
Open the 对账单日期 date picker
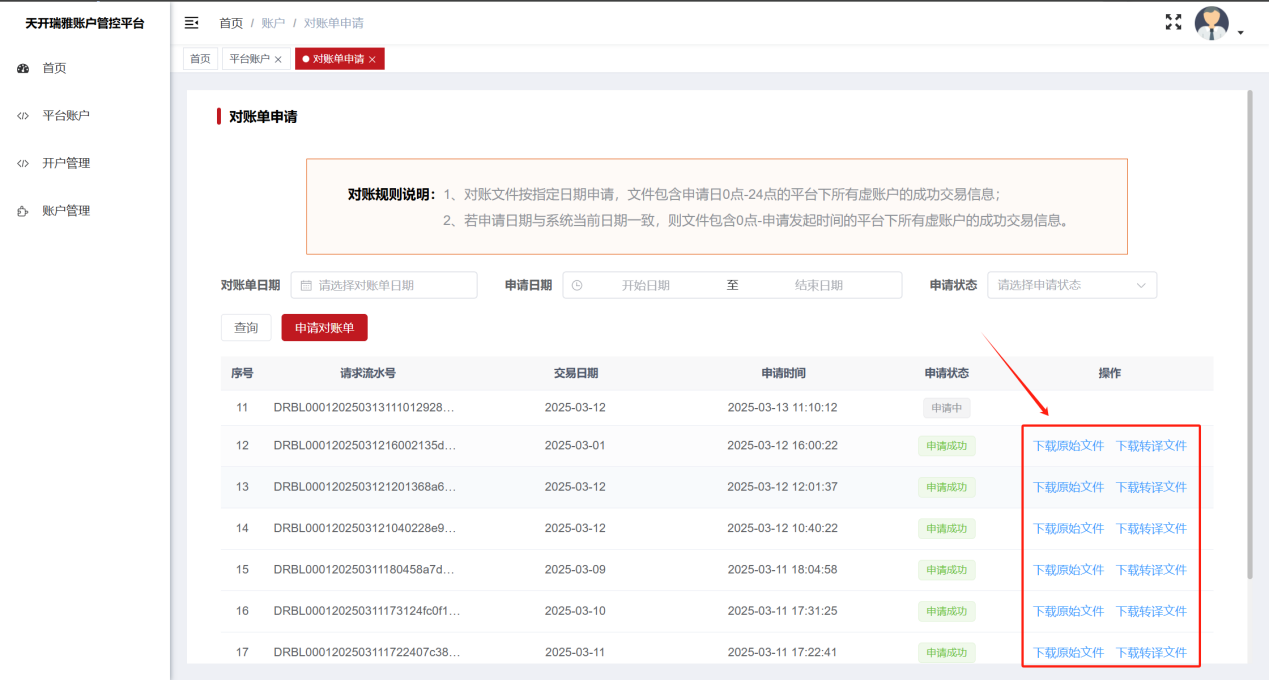(384, 285)
